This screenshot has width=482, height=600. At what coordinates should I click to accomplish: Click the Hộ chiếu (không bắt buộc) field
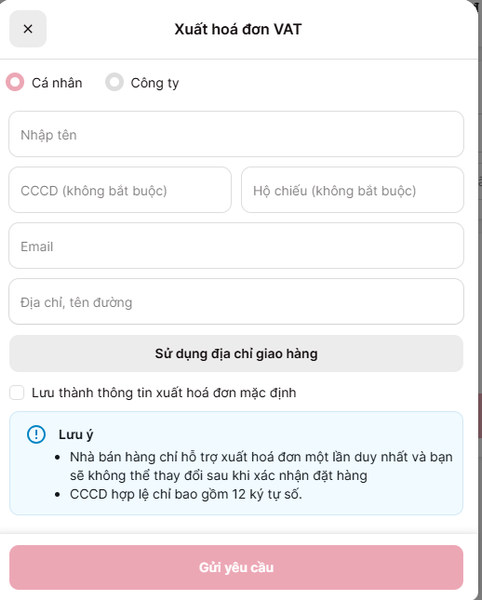point(352,190)
